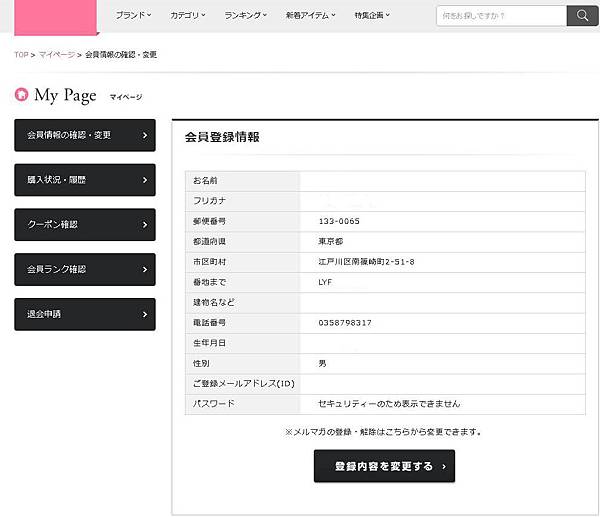Click the フリガナ row label
600x517 pixels.
click(x=209, y=201)
